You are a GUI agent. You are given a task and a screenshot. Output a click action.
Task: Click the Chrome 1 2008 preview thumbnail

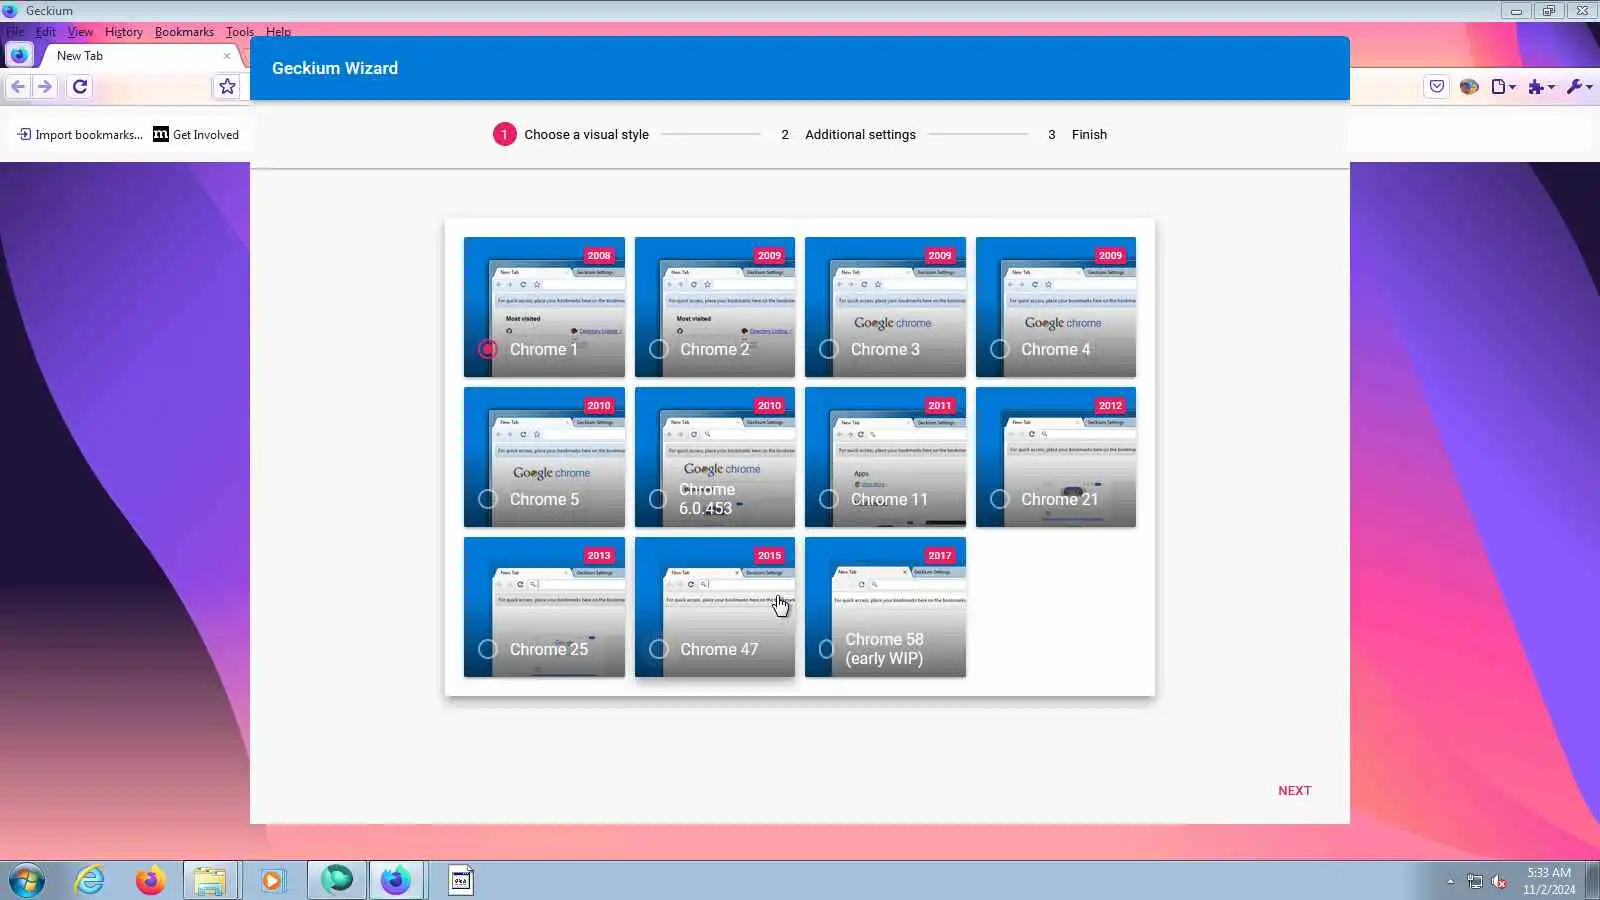tap(544, 306)
